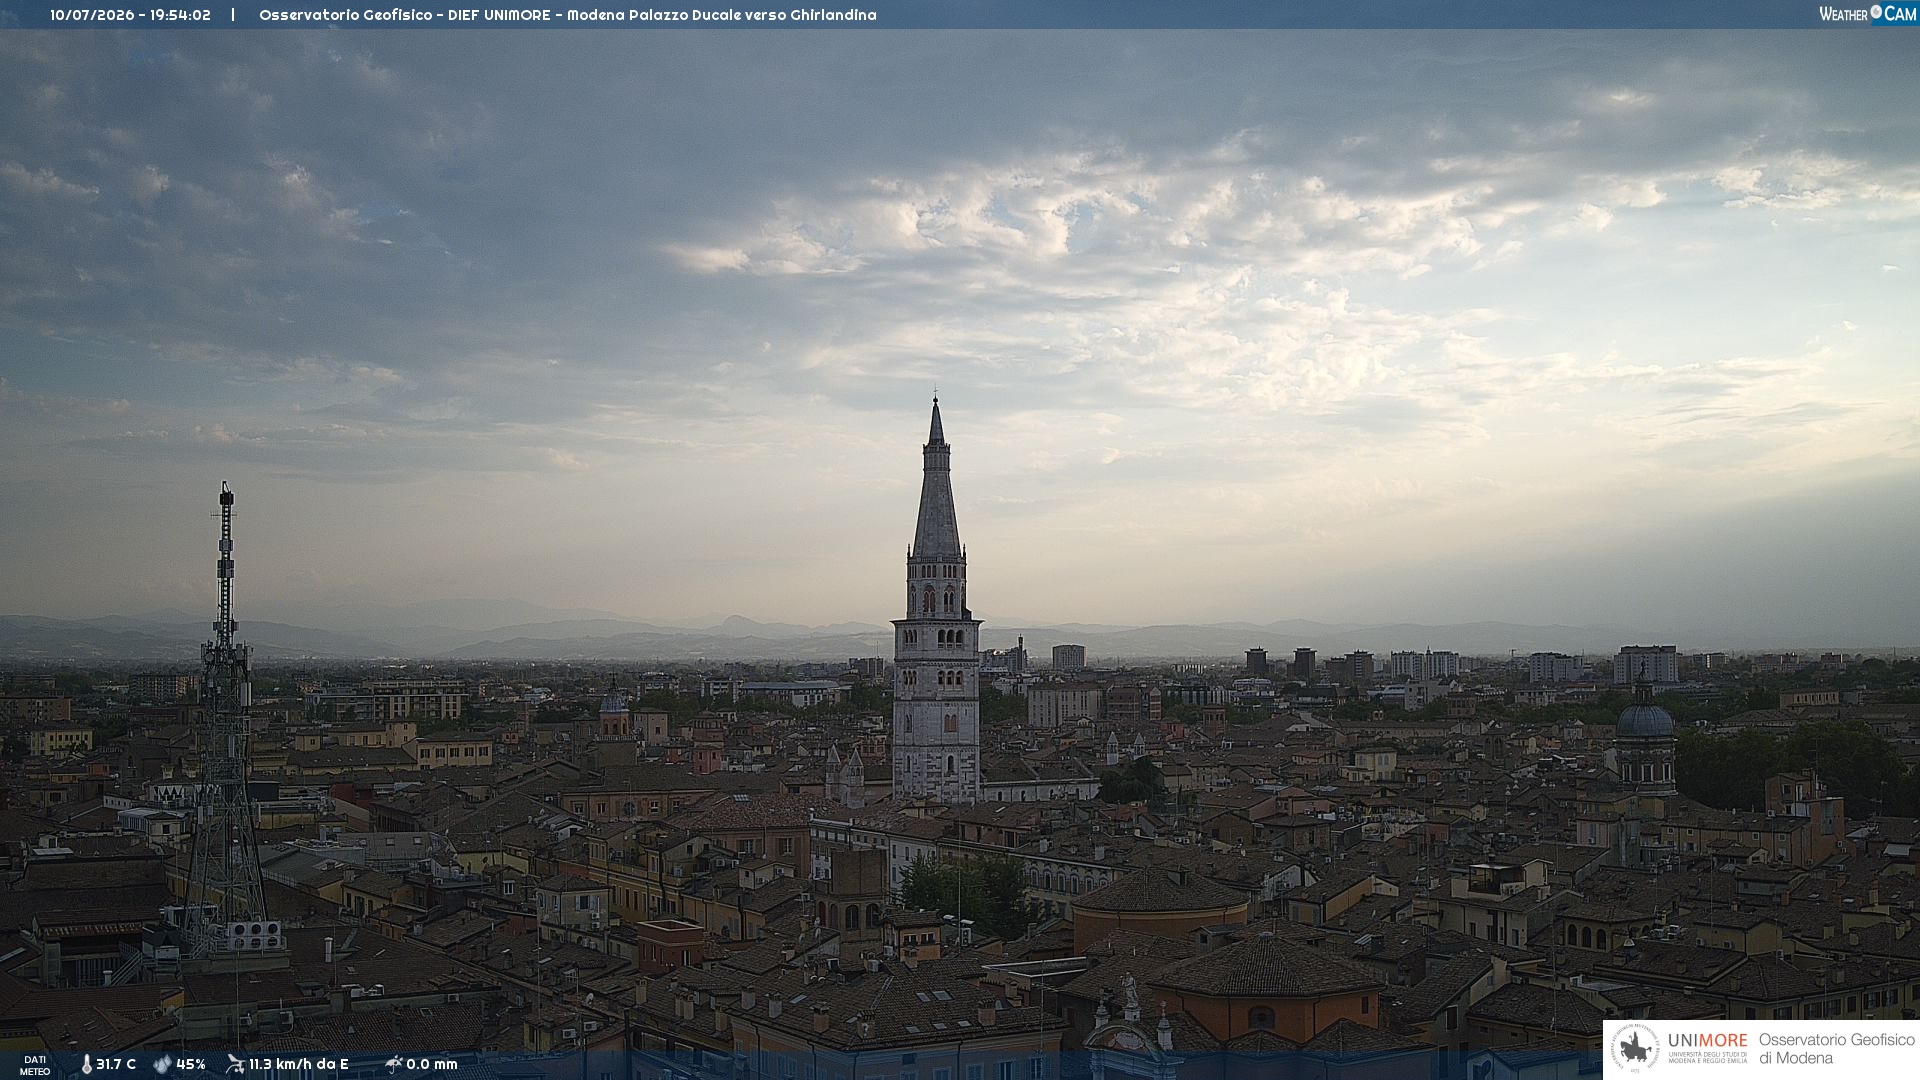Click the humidity droplet icon

163,1065
